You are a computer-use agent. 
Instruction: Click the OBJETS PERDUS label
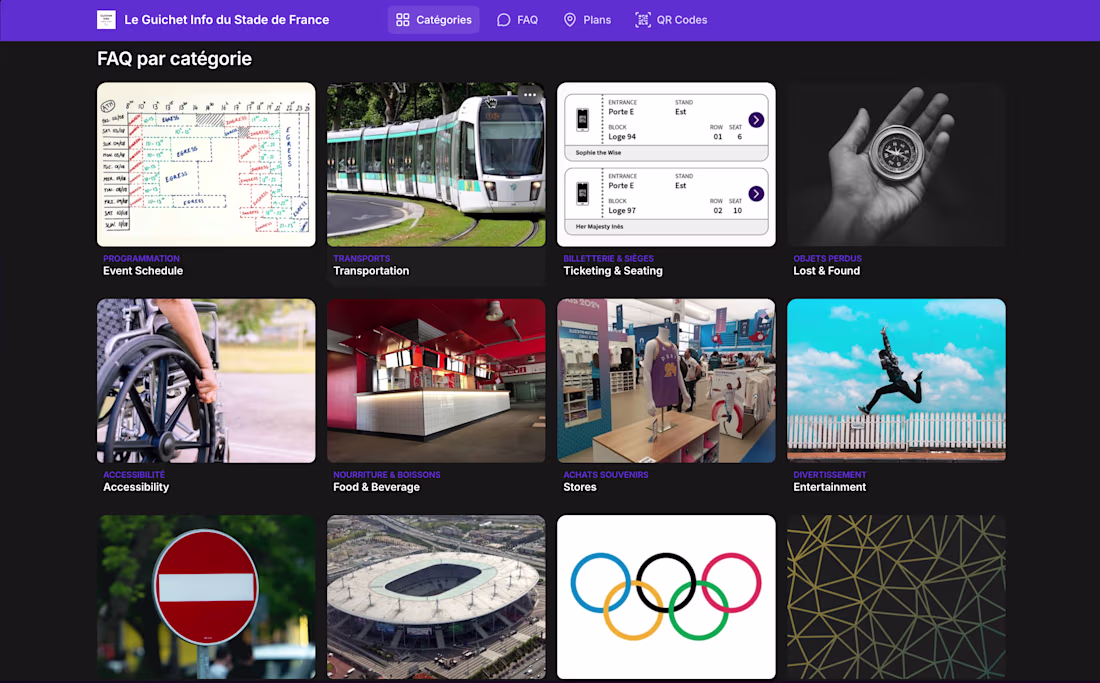(827, 258)
